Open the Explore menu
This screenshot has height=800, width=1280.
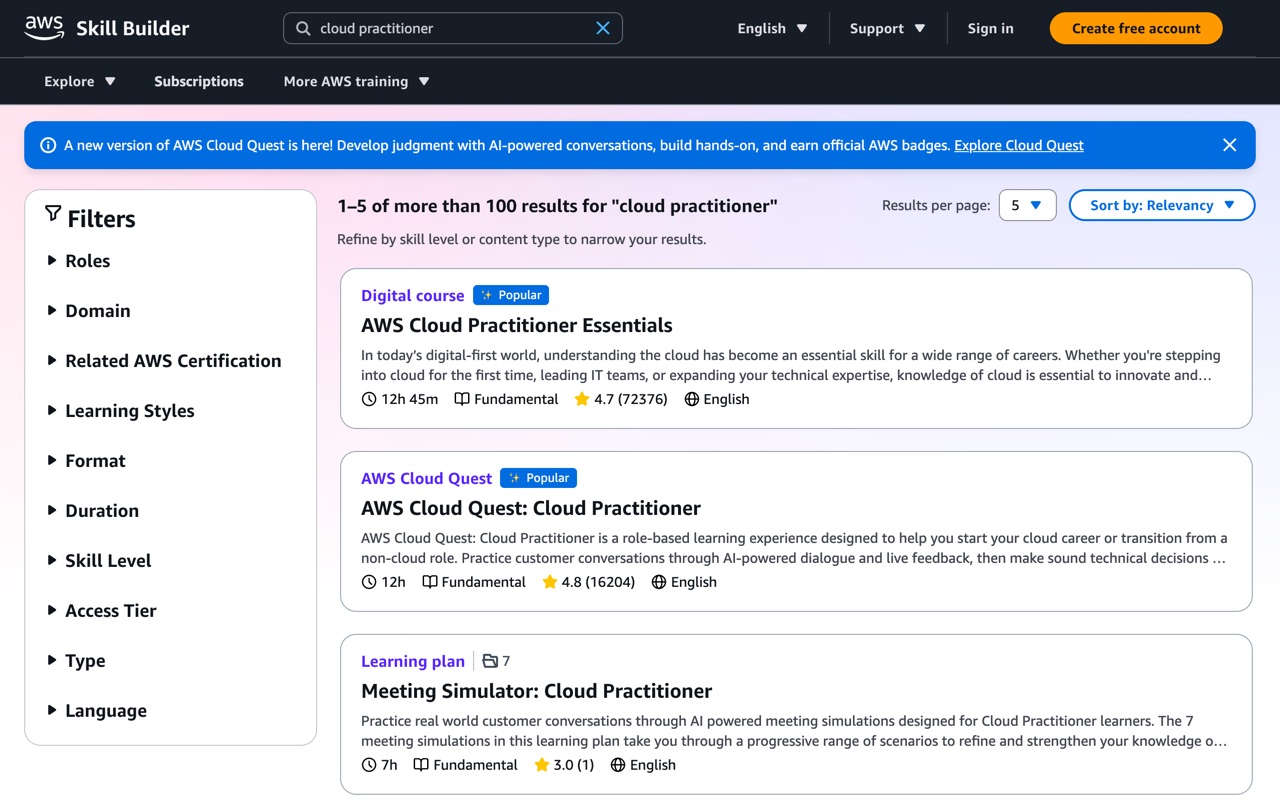coord(80,81)
